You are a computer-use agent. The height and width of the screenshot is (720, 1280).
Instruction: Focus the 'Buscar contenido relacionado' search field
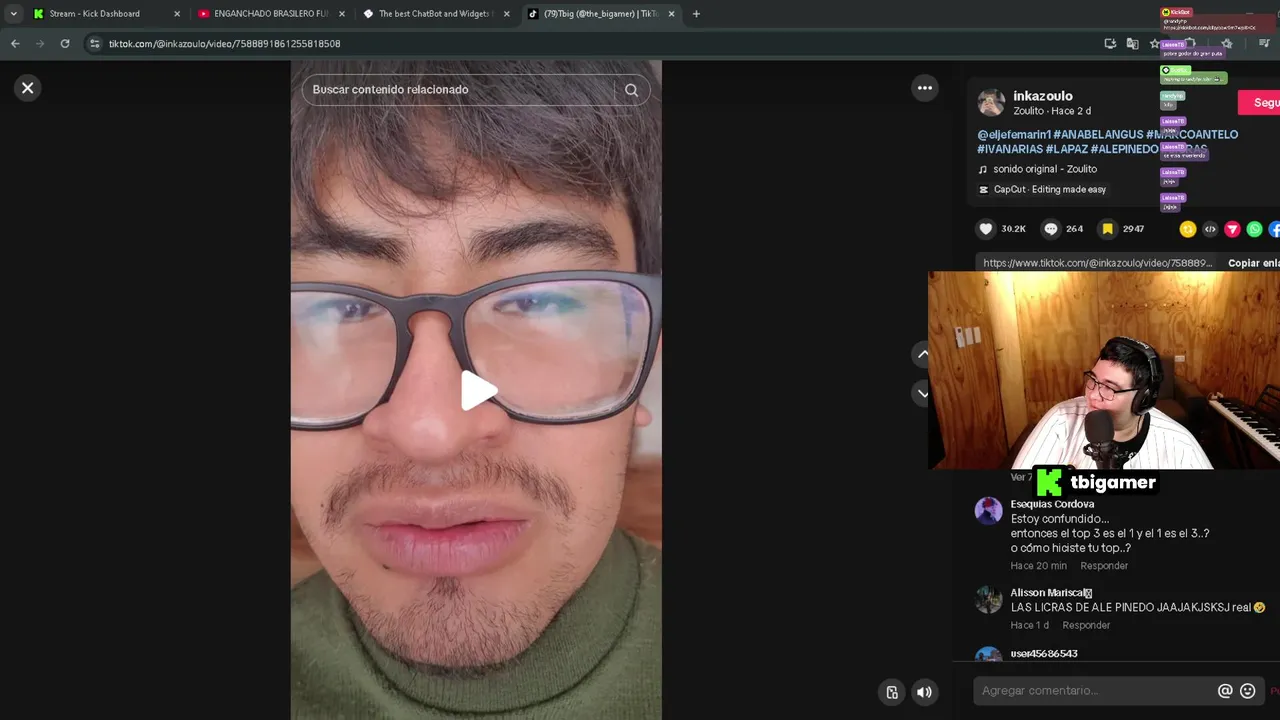point(458,90)
